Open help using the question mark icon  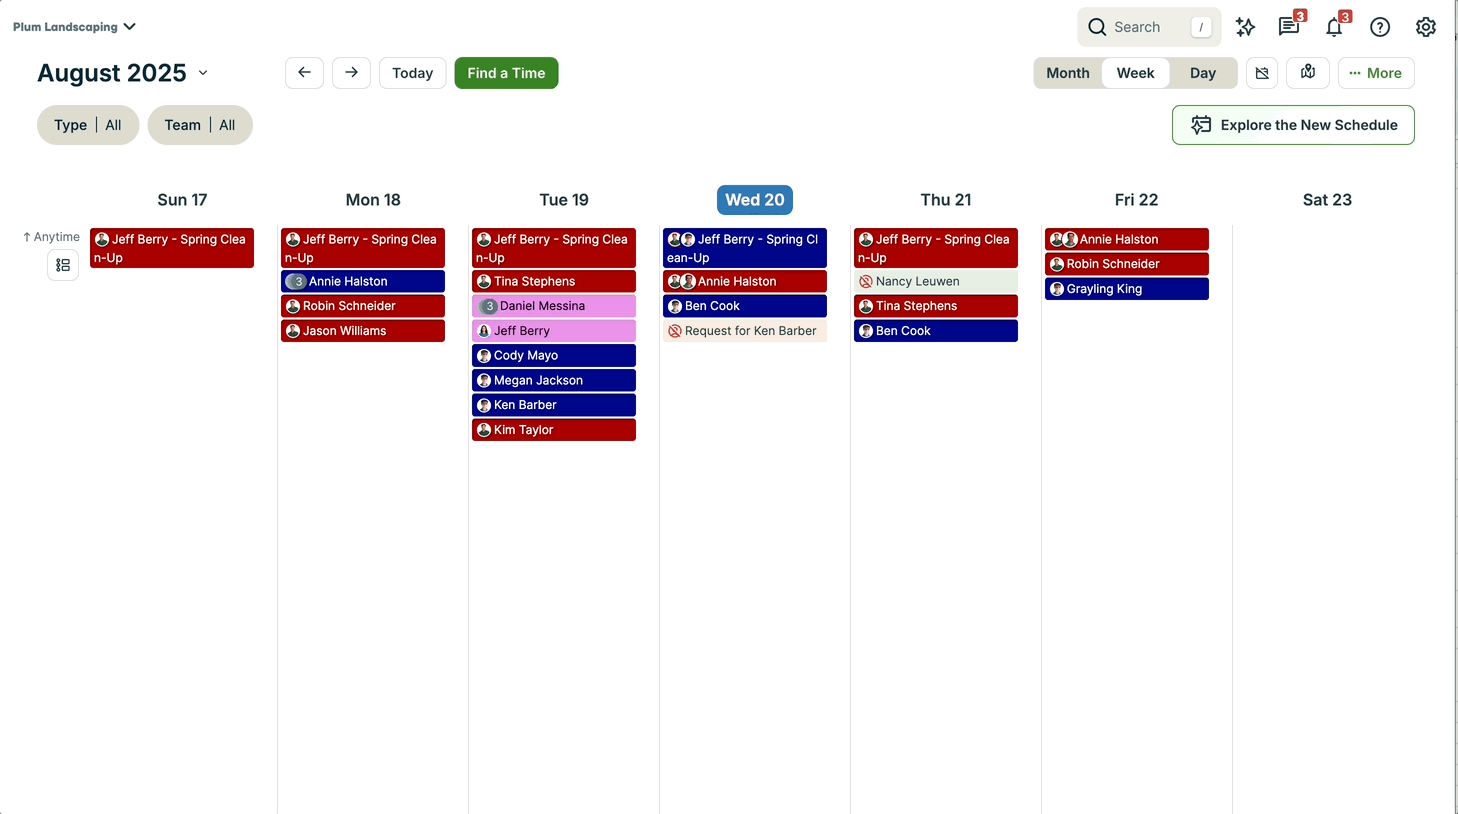pyautogui.click(x=1380, y=27)
